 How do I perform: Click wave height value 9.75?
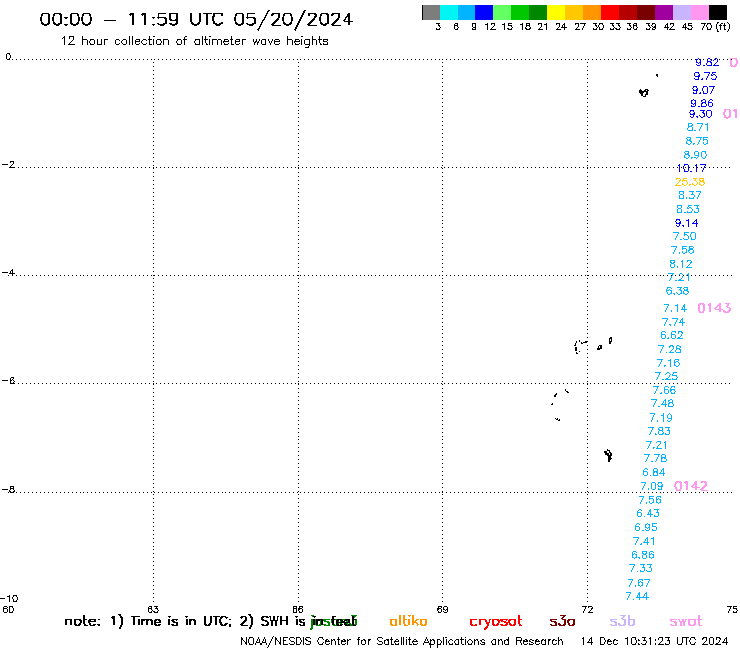[705, 76]
